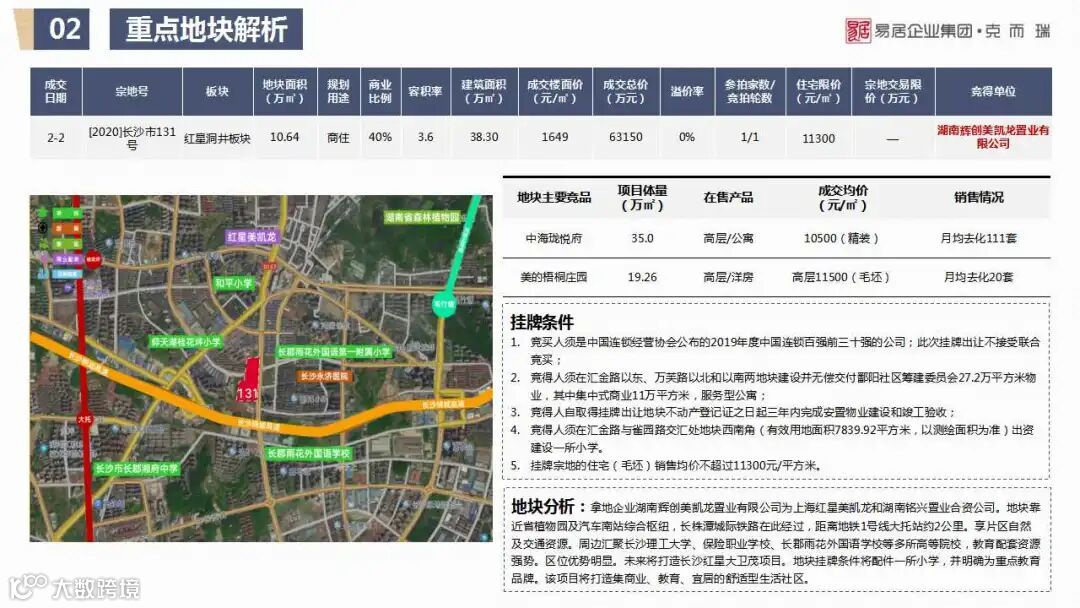Click the 在售产品 header
Screen dimensions: 1080x608
(728, 198)
